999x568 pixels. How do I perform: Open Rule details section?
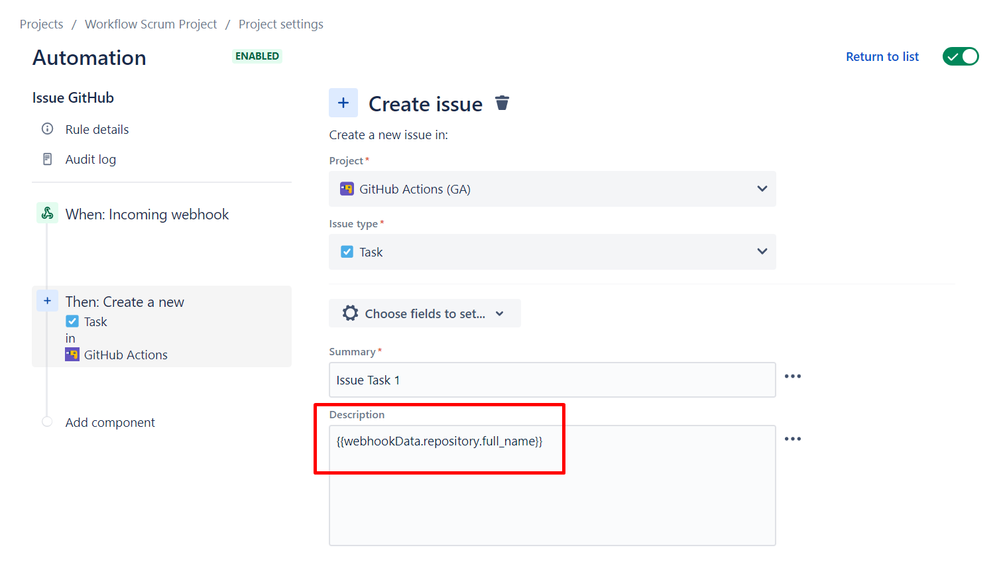click(97, 129)
